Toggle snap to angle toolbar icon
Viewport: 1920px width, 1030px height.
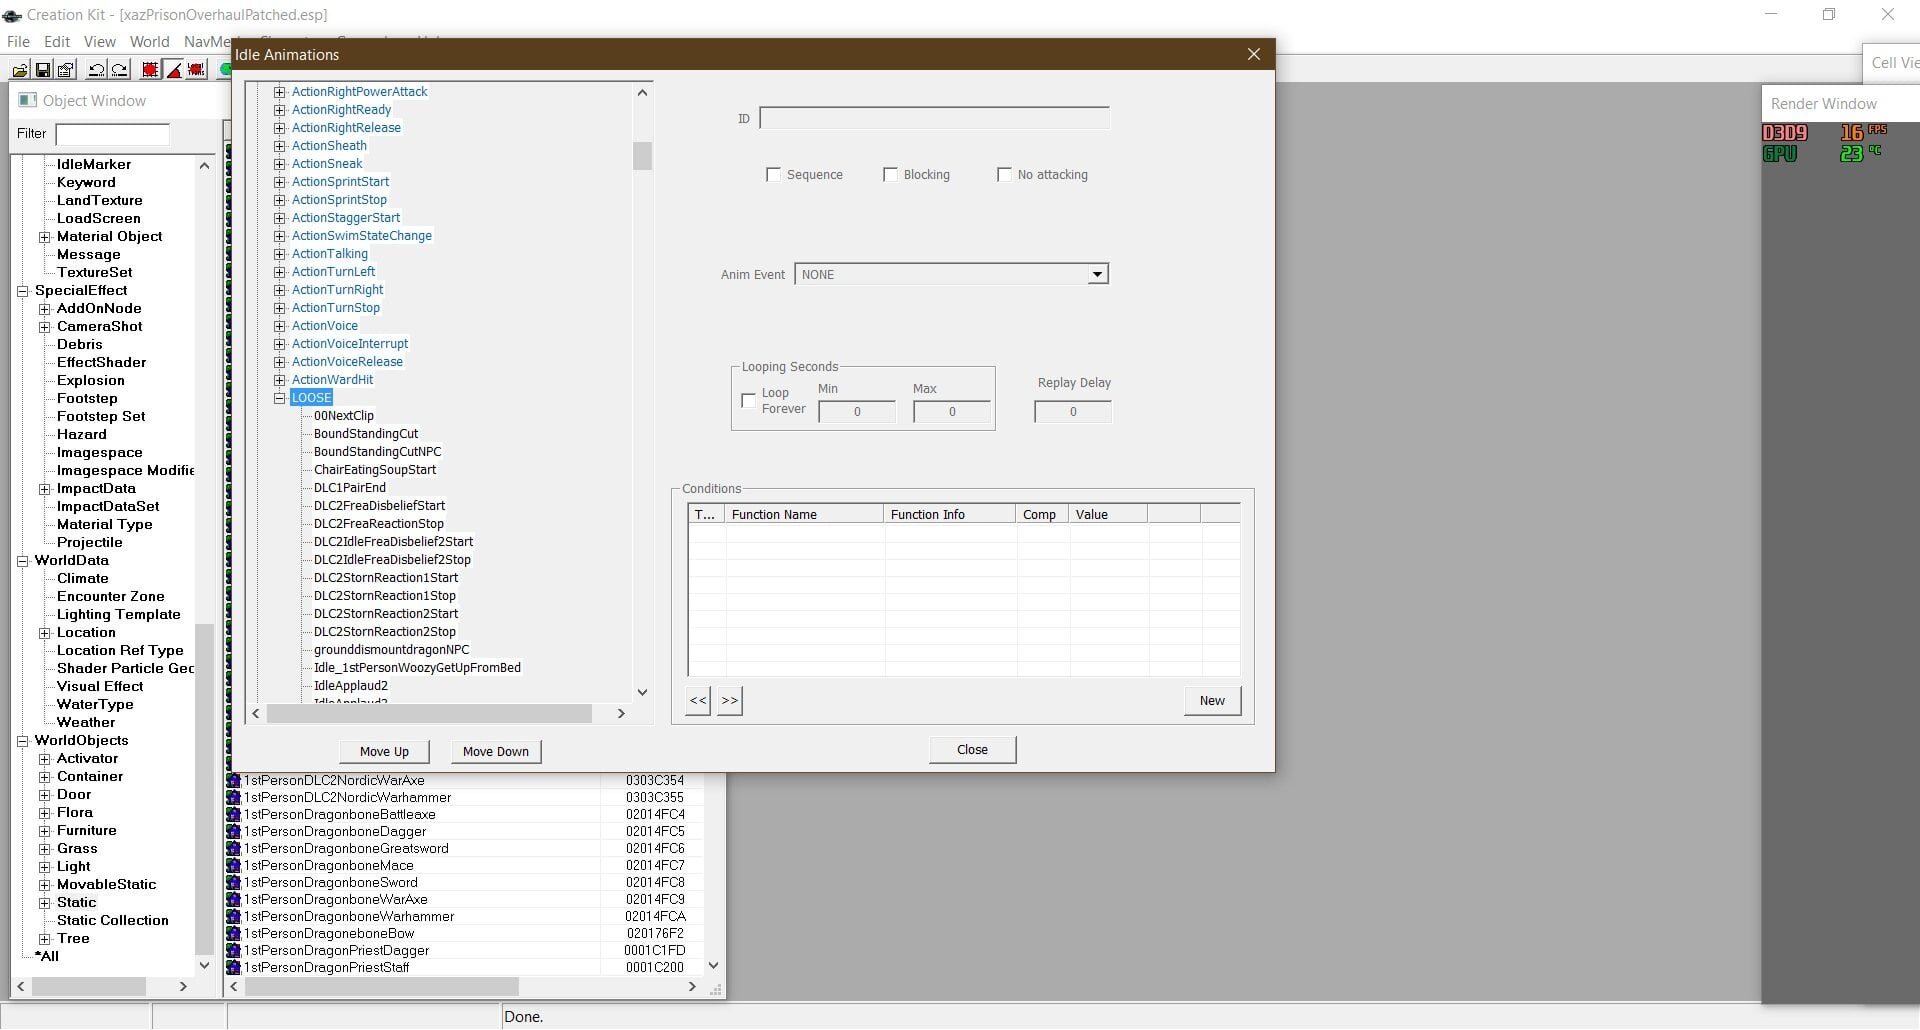pos(173,70)
